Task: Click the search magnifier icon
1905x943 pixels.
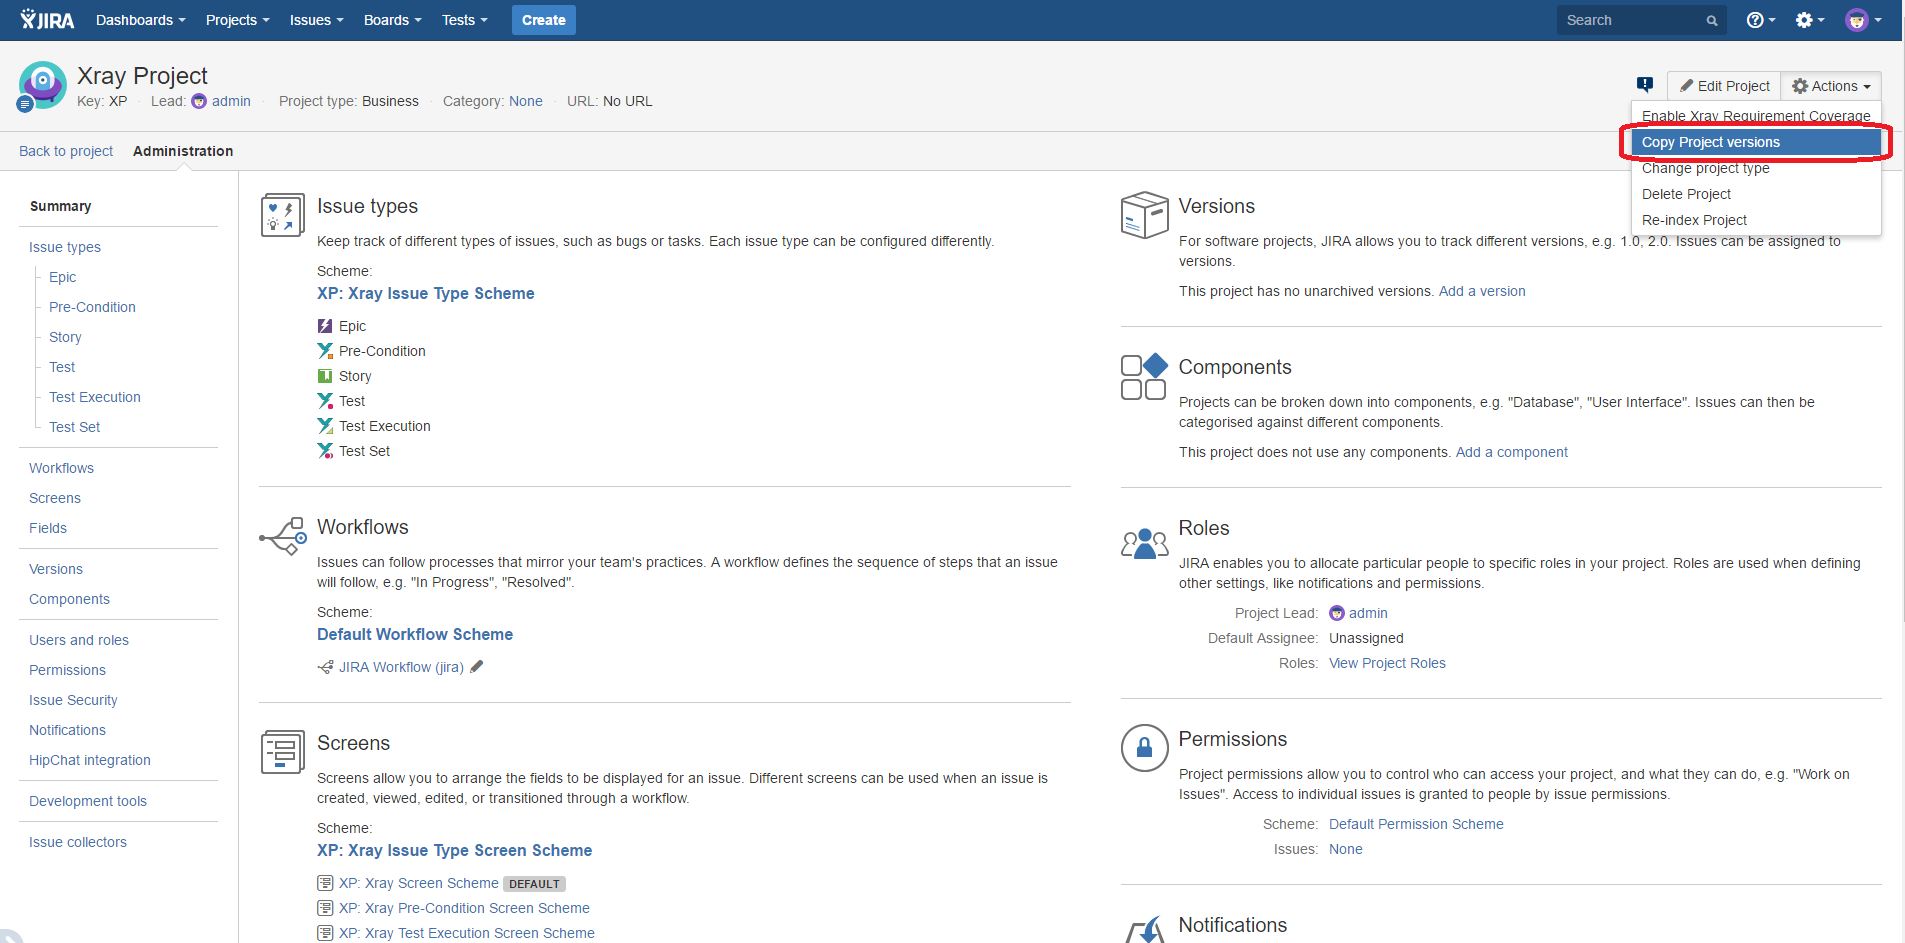Action: point(1712,21)
